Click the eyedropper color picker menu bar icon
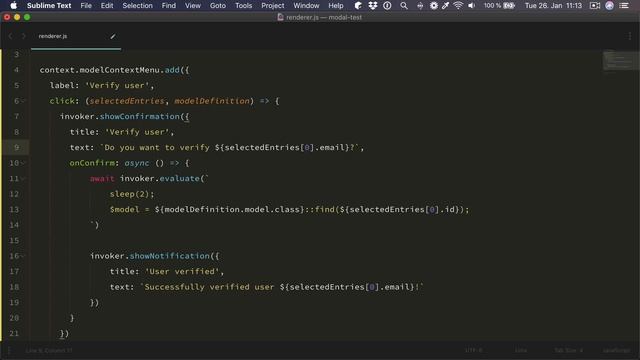The width and height of the screenshot is (640, 360). point(445,6)
